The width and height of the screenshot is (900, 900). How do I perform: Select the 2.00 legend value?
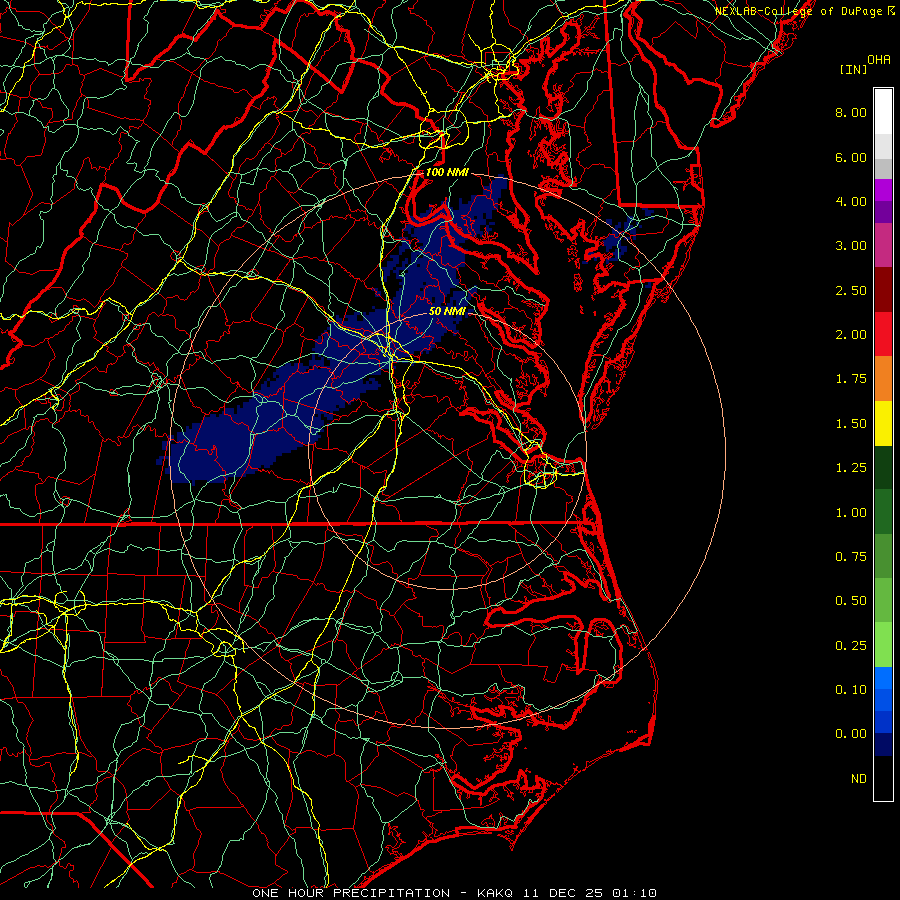[851, 335]
